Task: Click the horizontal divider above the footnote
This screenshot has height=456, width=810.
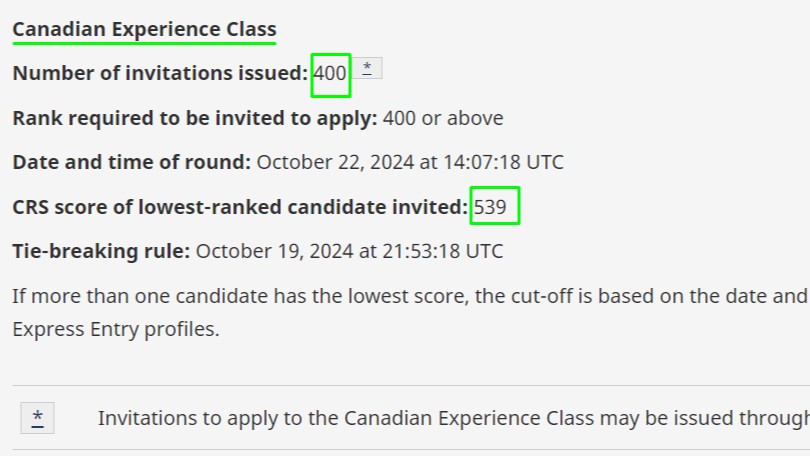Action: 411,385
